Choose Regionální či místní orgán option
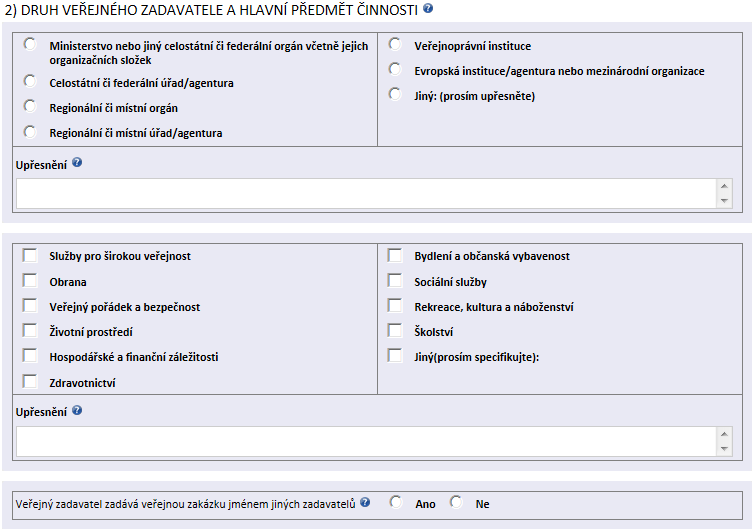Viewport: 752px width, 529px height. (30, 106)
